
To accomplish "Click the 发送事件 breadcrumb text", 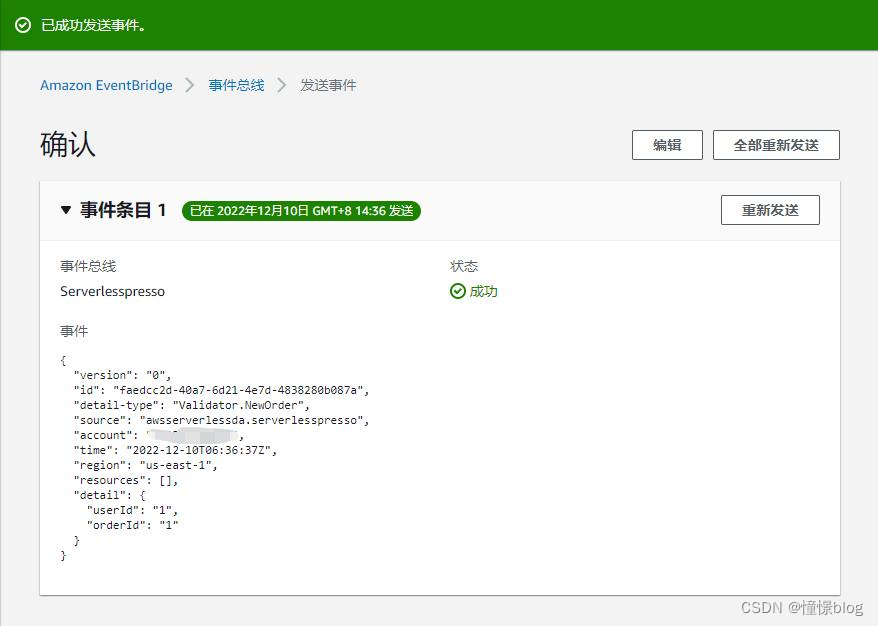I will [328, 85].
